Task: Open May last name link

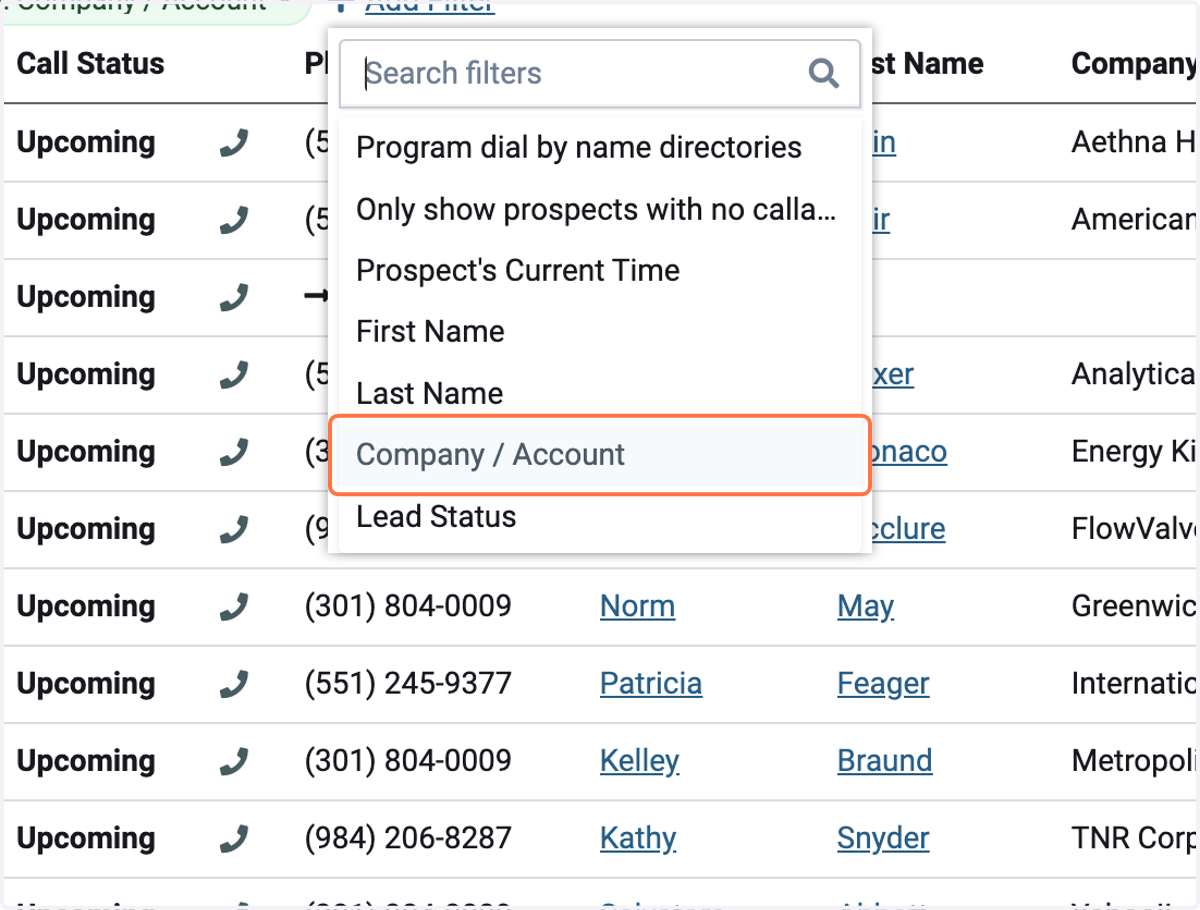Action: (865, 606)
